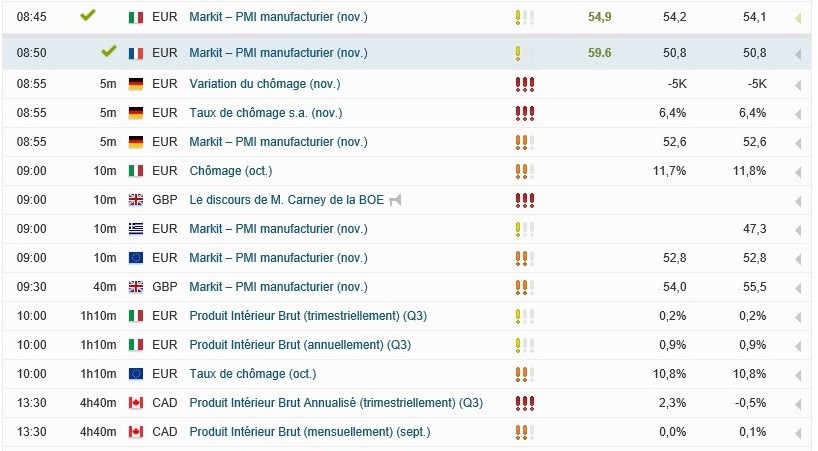Click the green checkmark on 08:50 row
The height and width of the screenshot is (451, 818).
(109, 51)
